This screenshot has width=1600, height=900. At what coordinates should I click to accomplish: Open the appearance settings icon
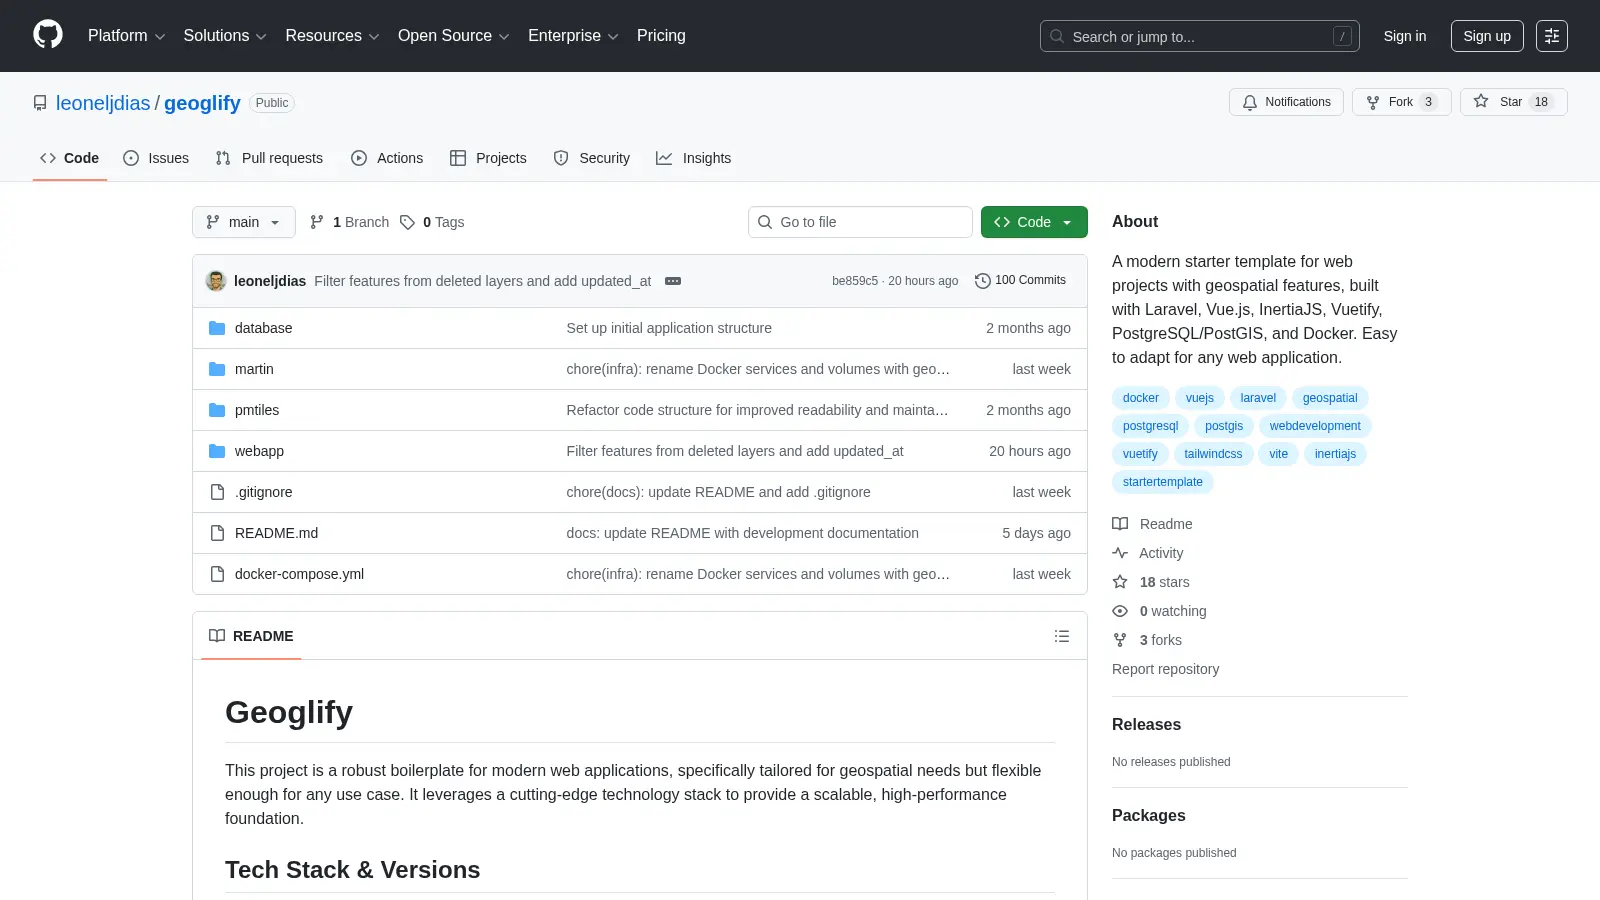coord(1552,36)
